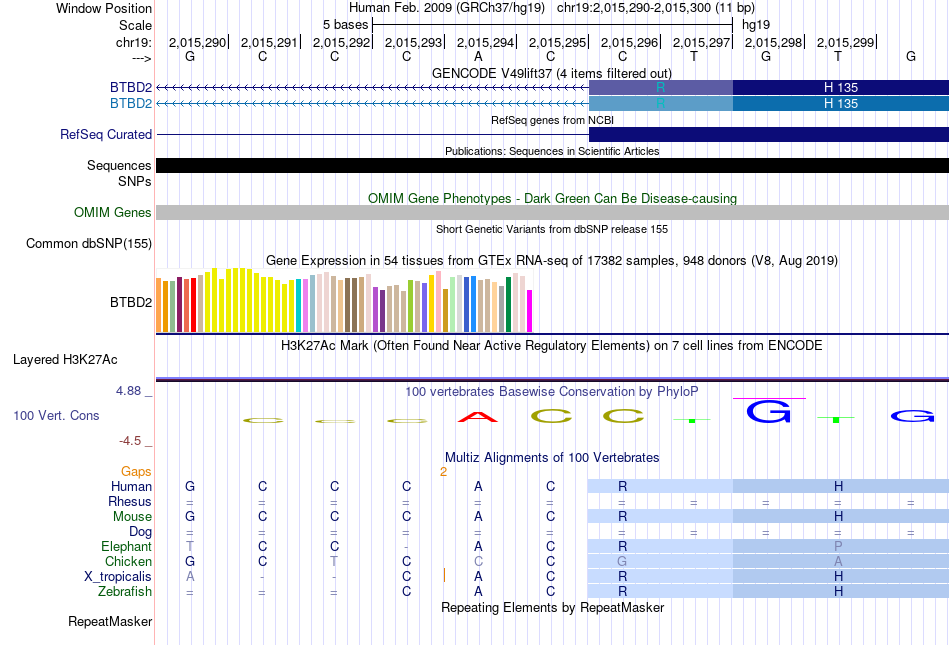Viewport: 950px width, 645px height.
Task: Select the Dog species label
Action: (x=141, y=532)
